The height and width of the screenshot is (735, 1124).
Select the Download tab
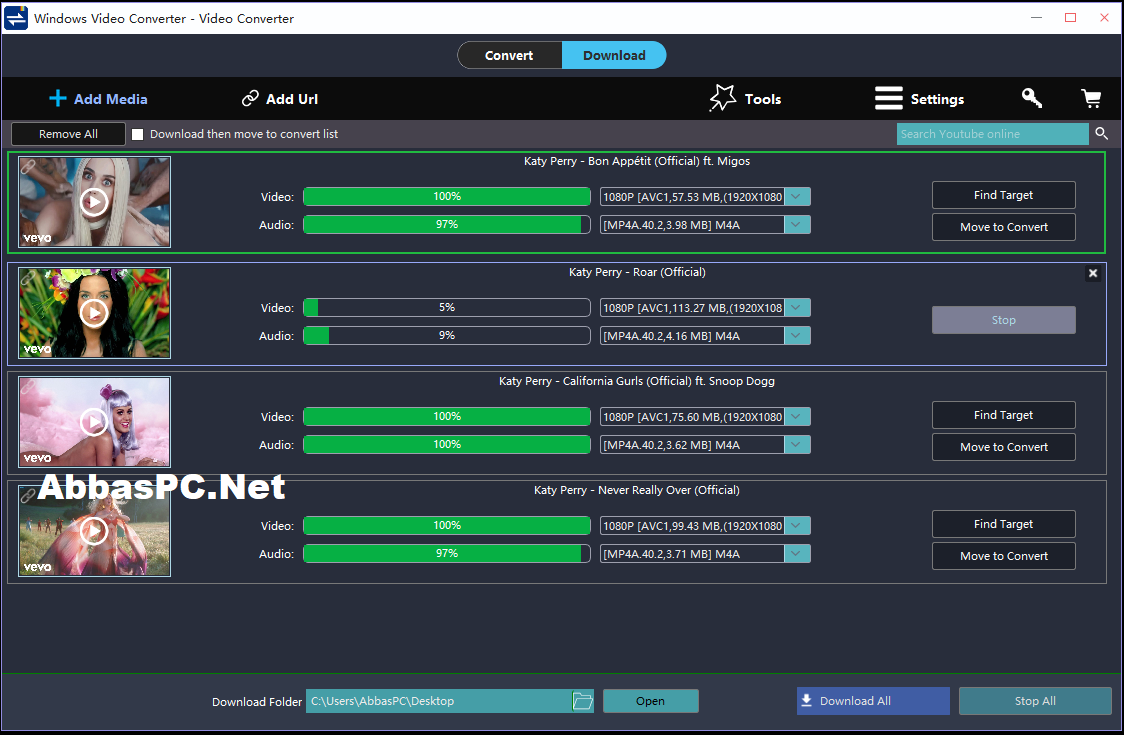pyautogui.click(x=614, y=55)
